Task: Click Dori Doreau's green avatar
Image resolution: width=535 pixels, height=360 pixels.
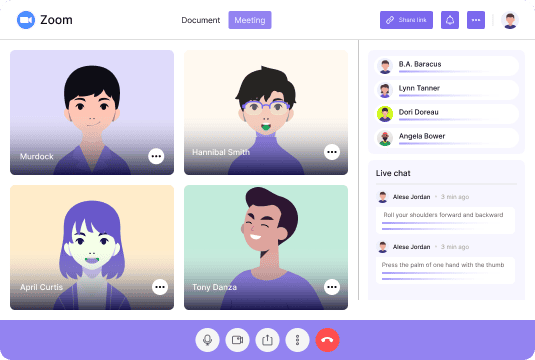Action: click(x=385, y=114)
